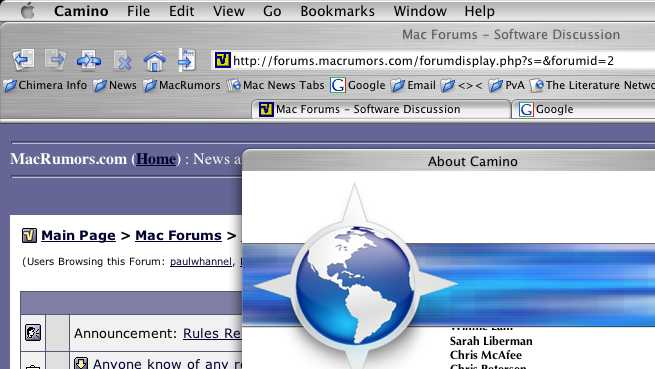This screenshot has width=655, height=369.
Task: Open Chimera Info bookmark folder
Action: pos(46,85)
